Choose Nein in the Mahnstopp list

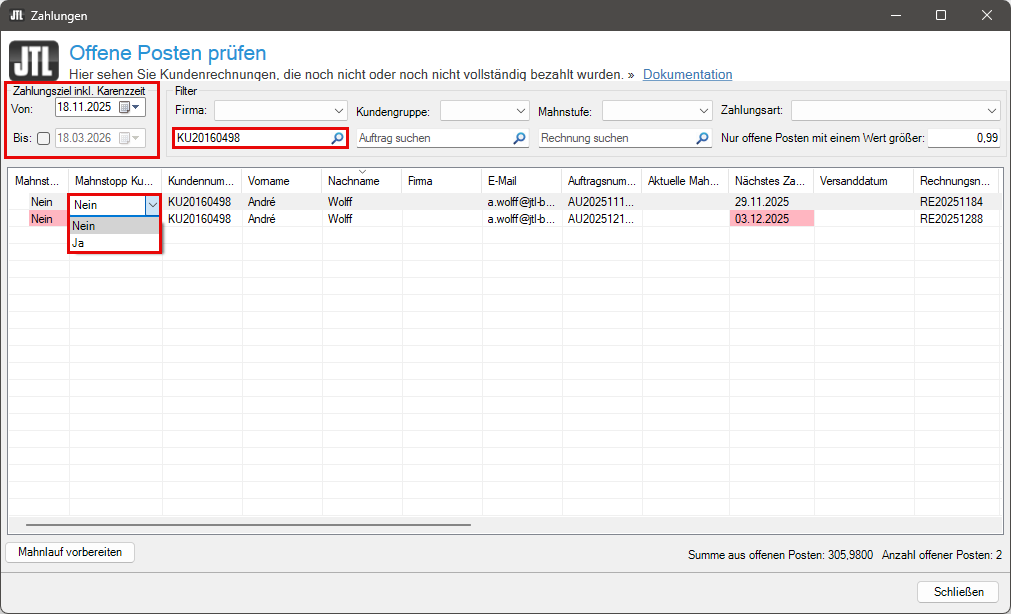(x=113, y=226)
